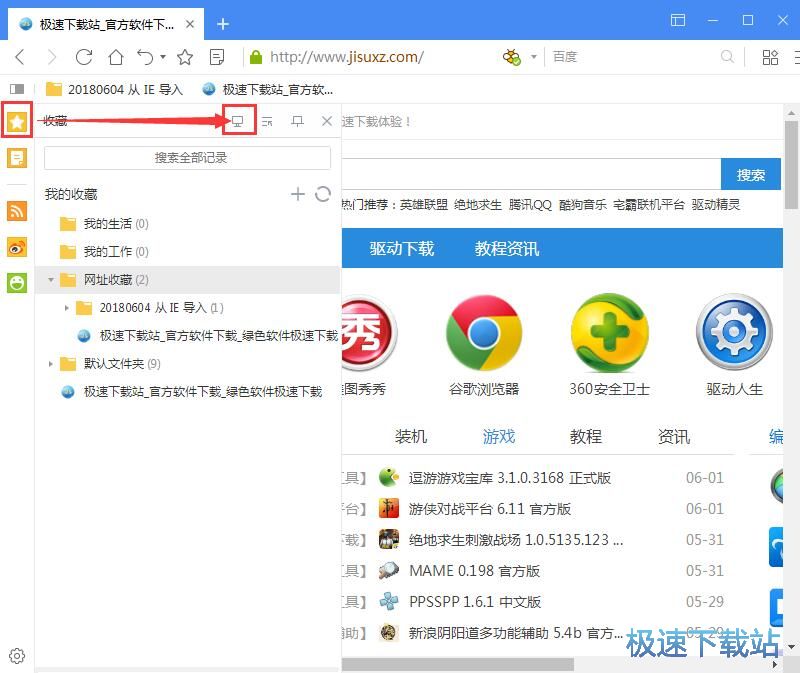This screenshot has height=673, width=800.
Task: Open sidebar settings gear icon
Action: 17,656
